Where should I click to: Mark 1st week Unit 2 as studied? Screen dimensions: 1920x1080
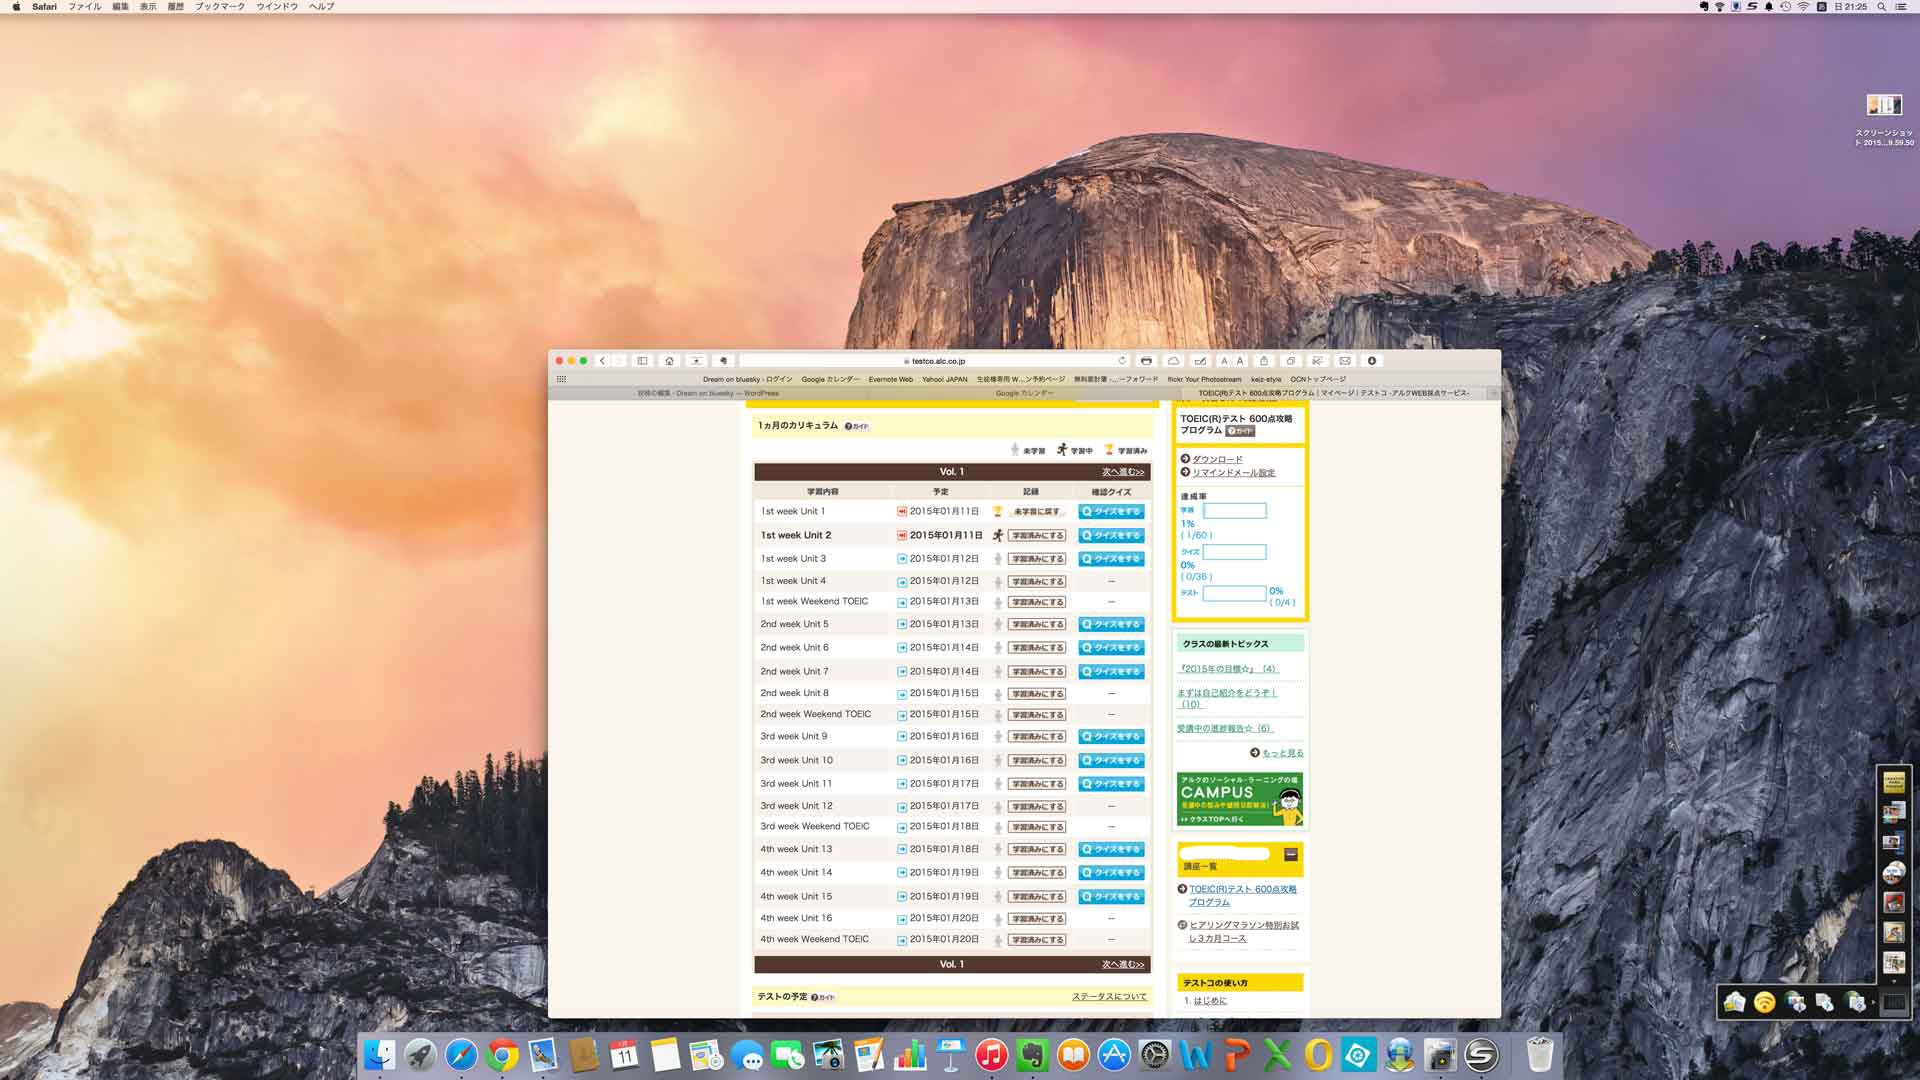click(x=1036, y=536)
